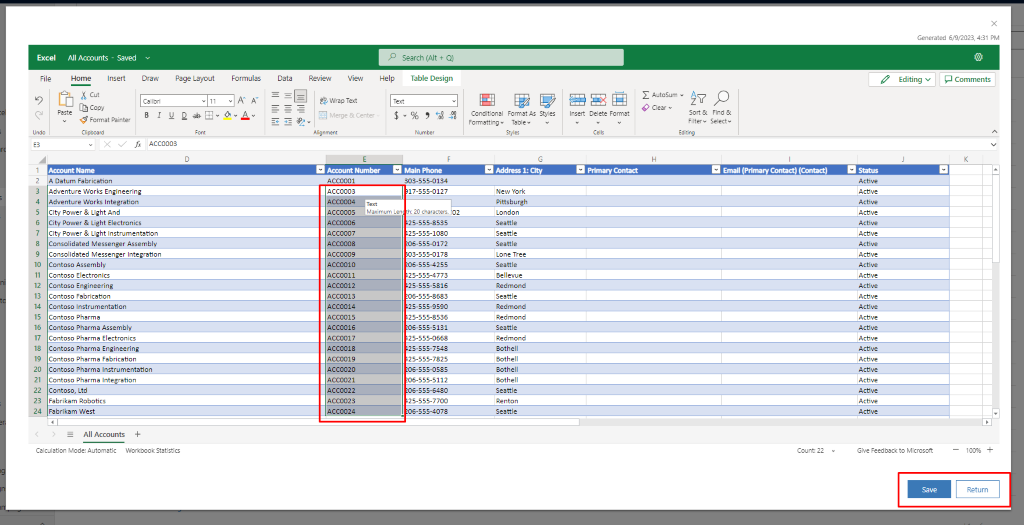Open settings gear in Excel title bar
This screenshot has width=1024, height=525.
point(978,58)
